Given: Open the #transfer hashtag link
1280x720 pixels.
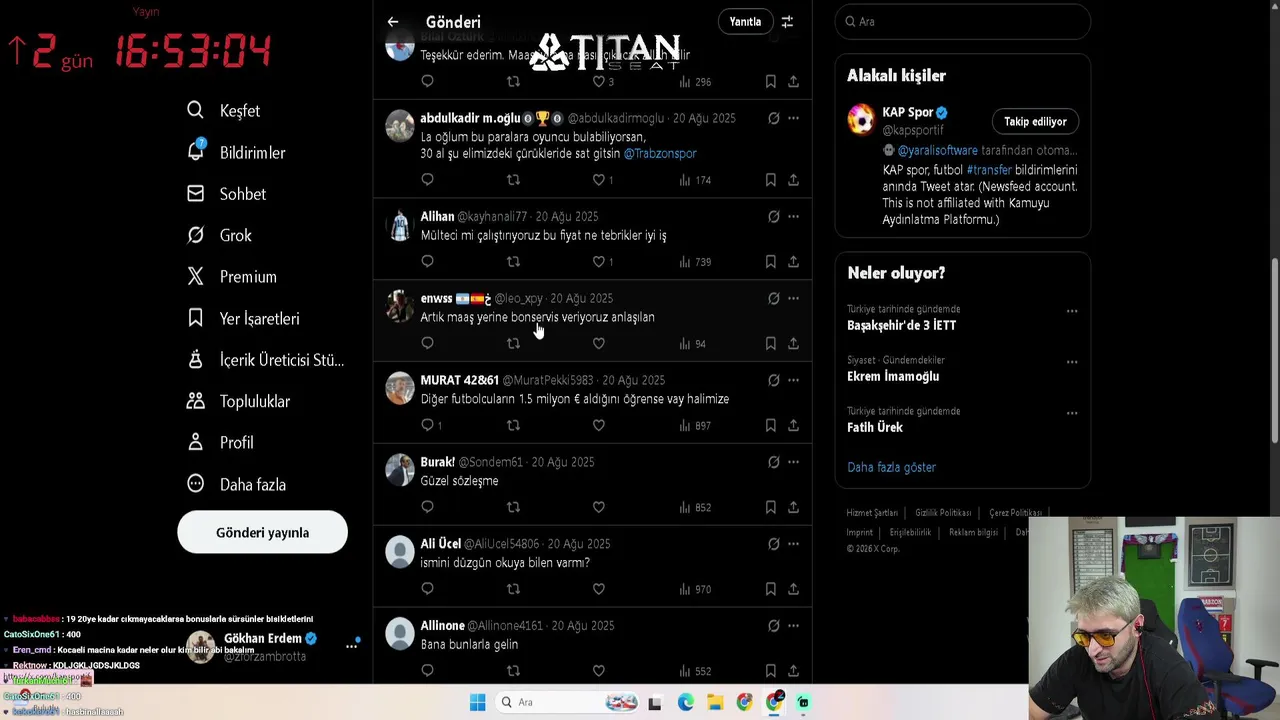Looking at the screenshot, I should click(x=989, y=170).
